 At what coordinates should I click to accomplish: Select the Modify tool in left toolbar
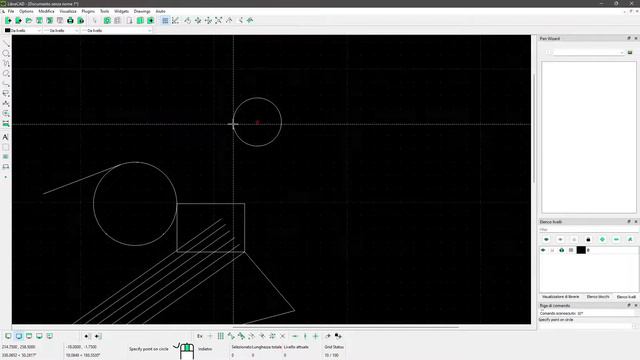coord(6,113)
